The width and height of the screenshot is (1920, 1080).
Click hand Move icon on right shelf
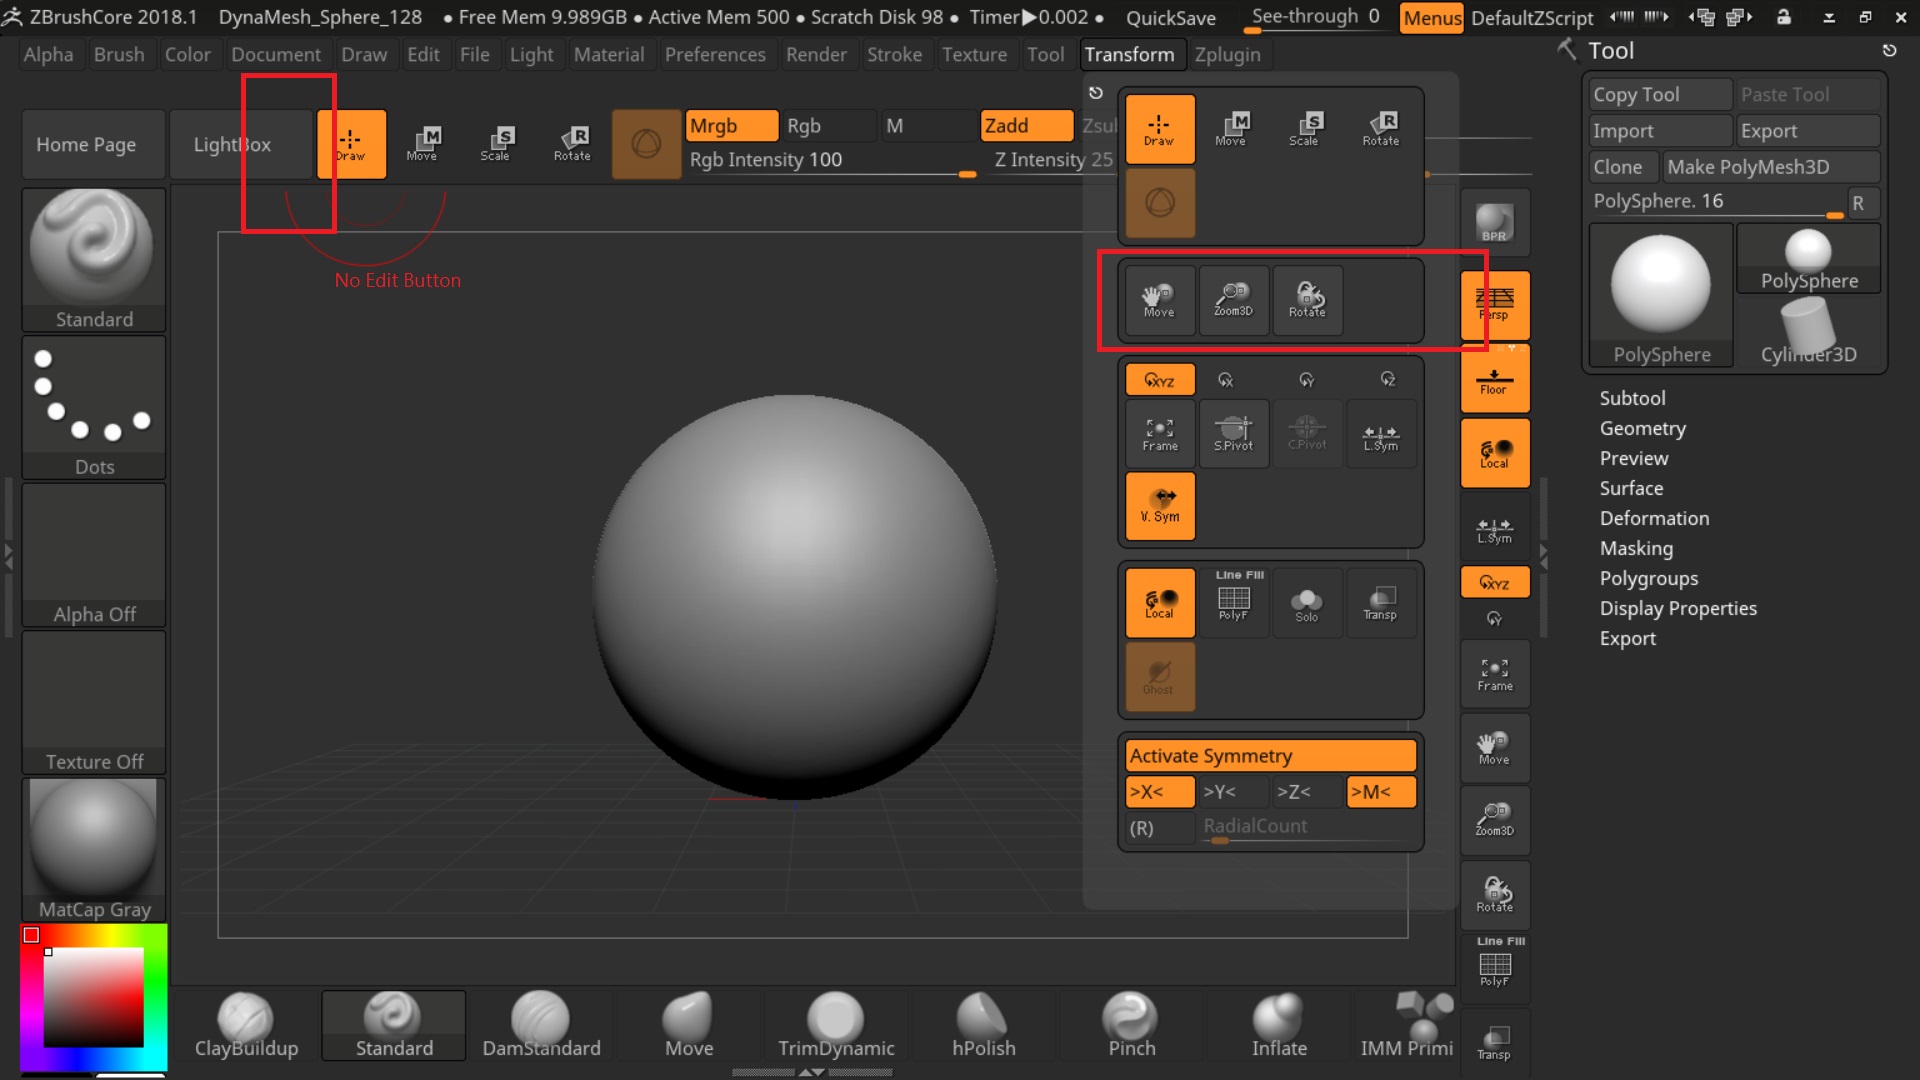[x=1495, y=748]
